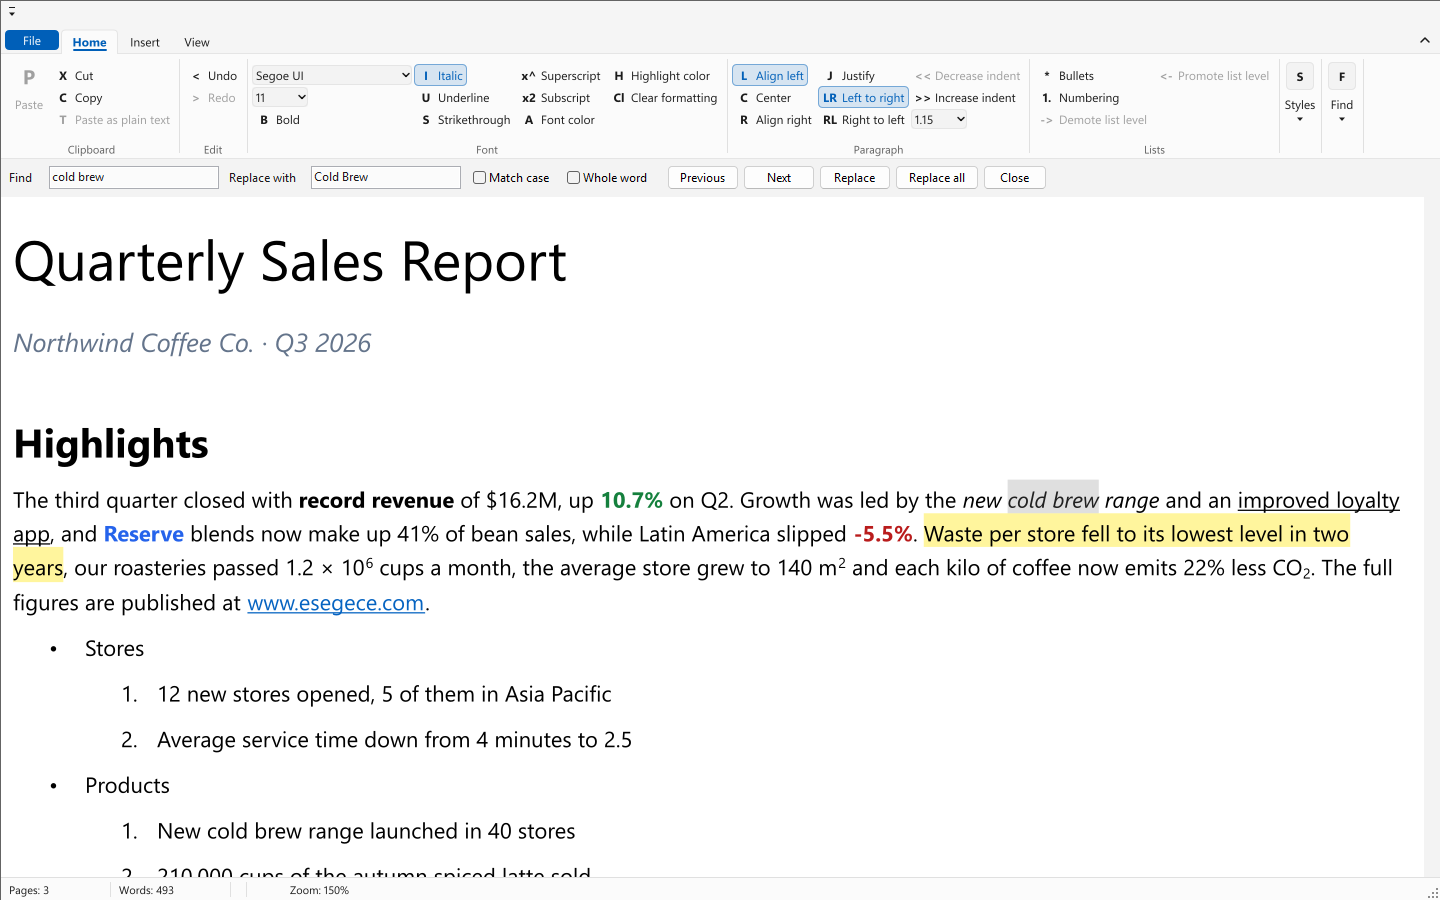Image resolution: width=1440 pixels, height=900 pixels.
Task: Click the Find text field
Action: (134, 177)
